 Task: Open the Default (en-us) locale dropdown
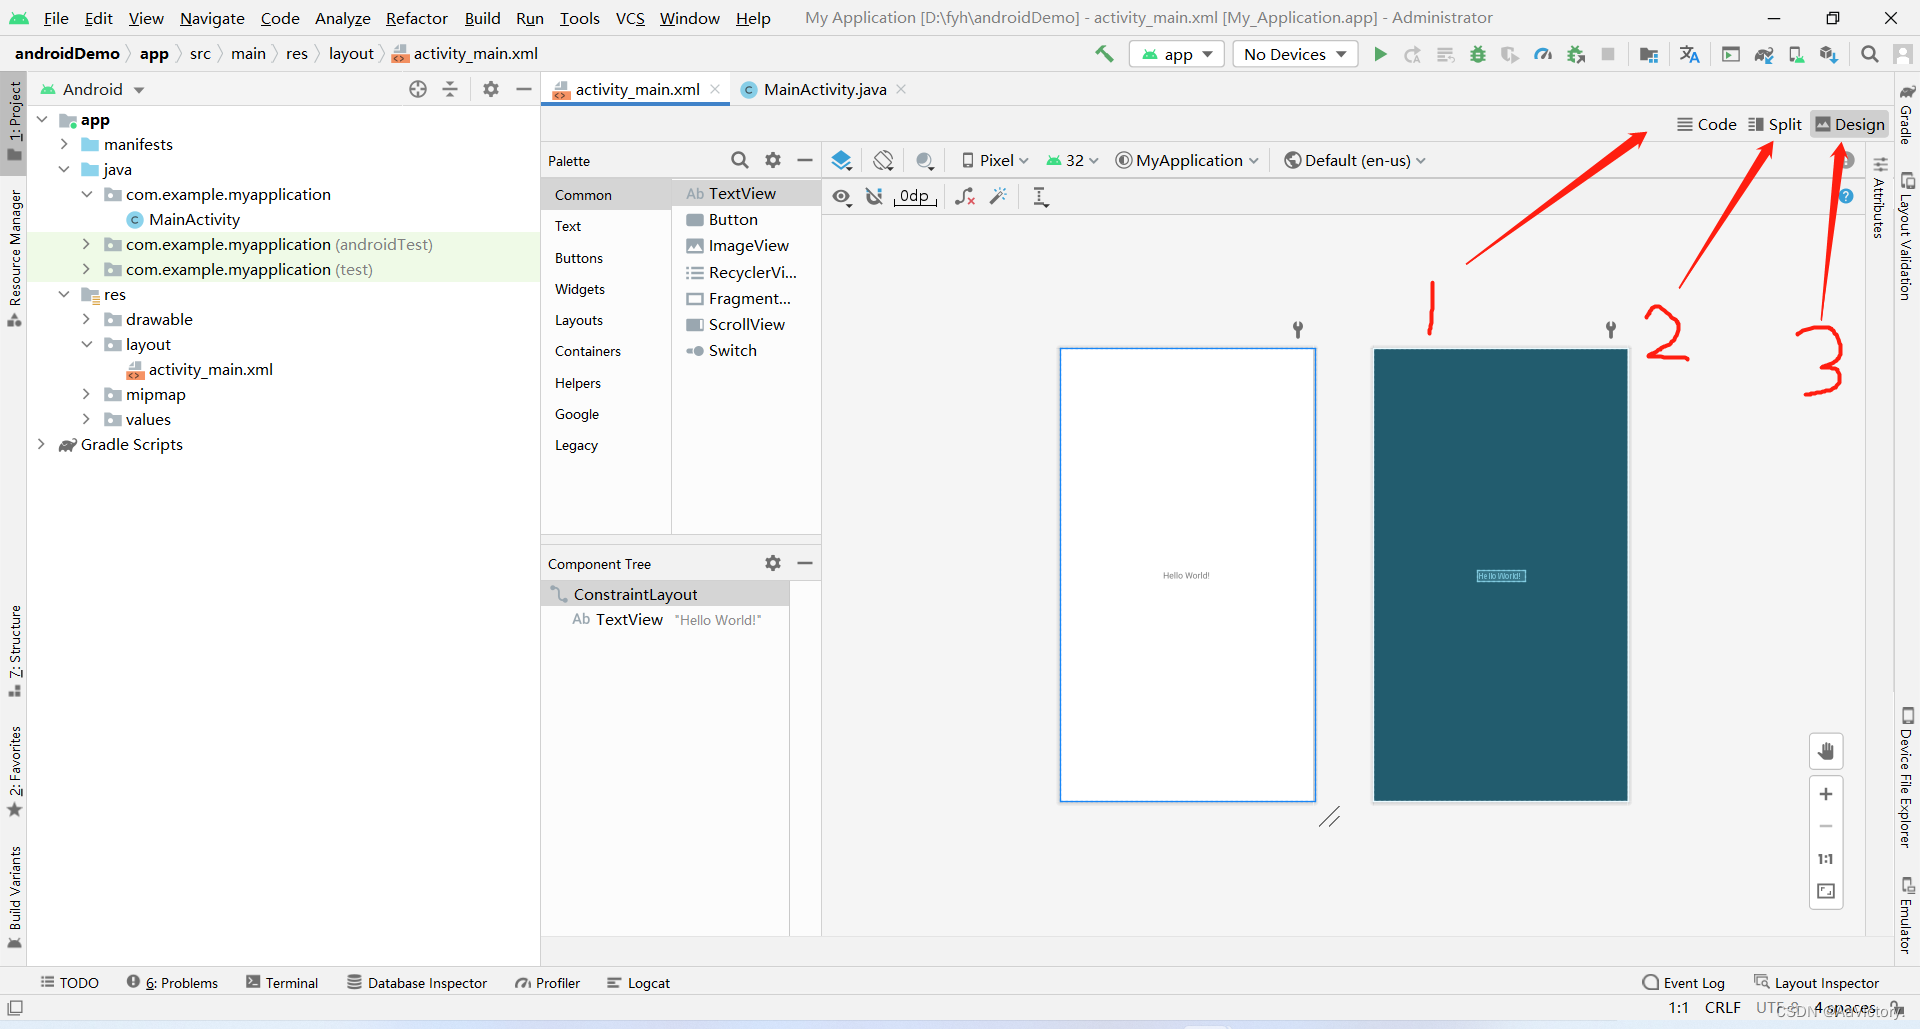pos(1355,160)
